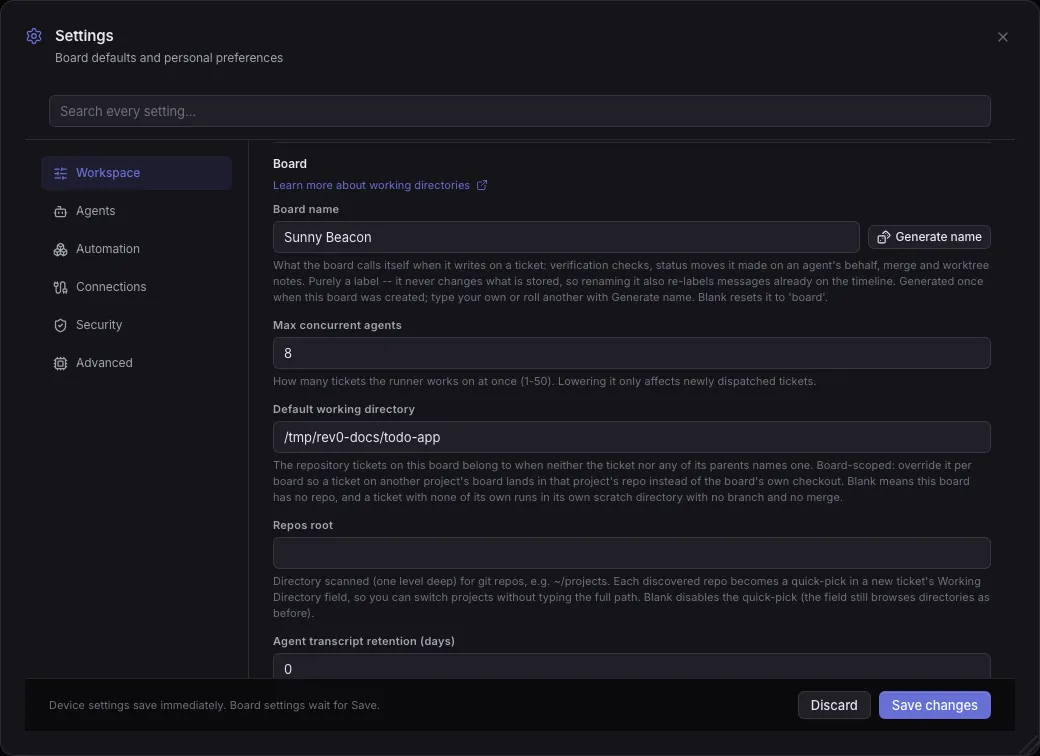Click the Board name label
Image resolution: width=1040 pixels, height=756 pixels.
(306, 209)
